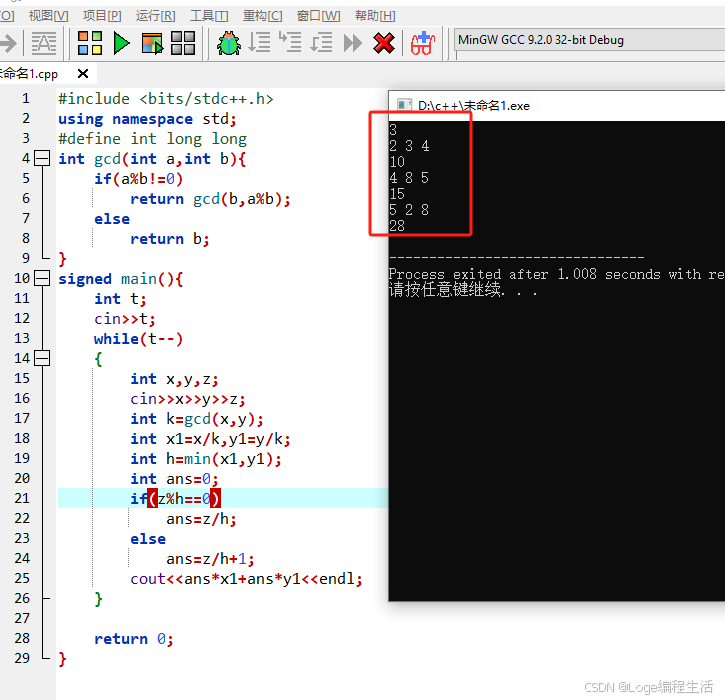The width and height of the screenshot is (725, 700).
Task: Click the 'ans=z/h+1;' code line
Action: point(210,559)
